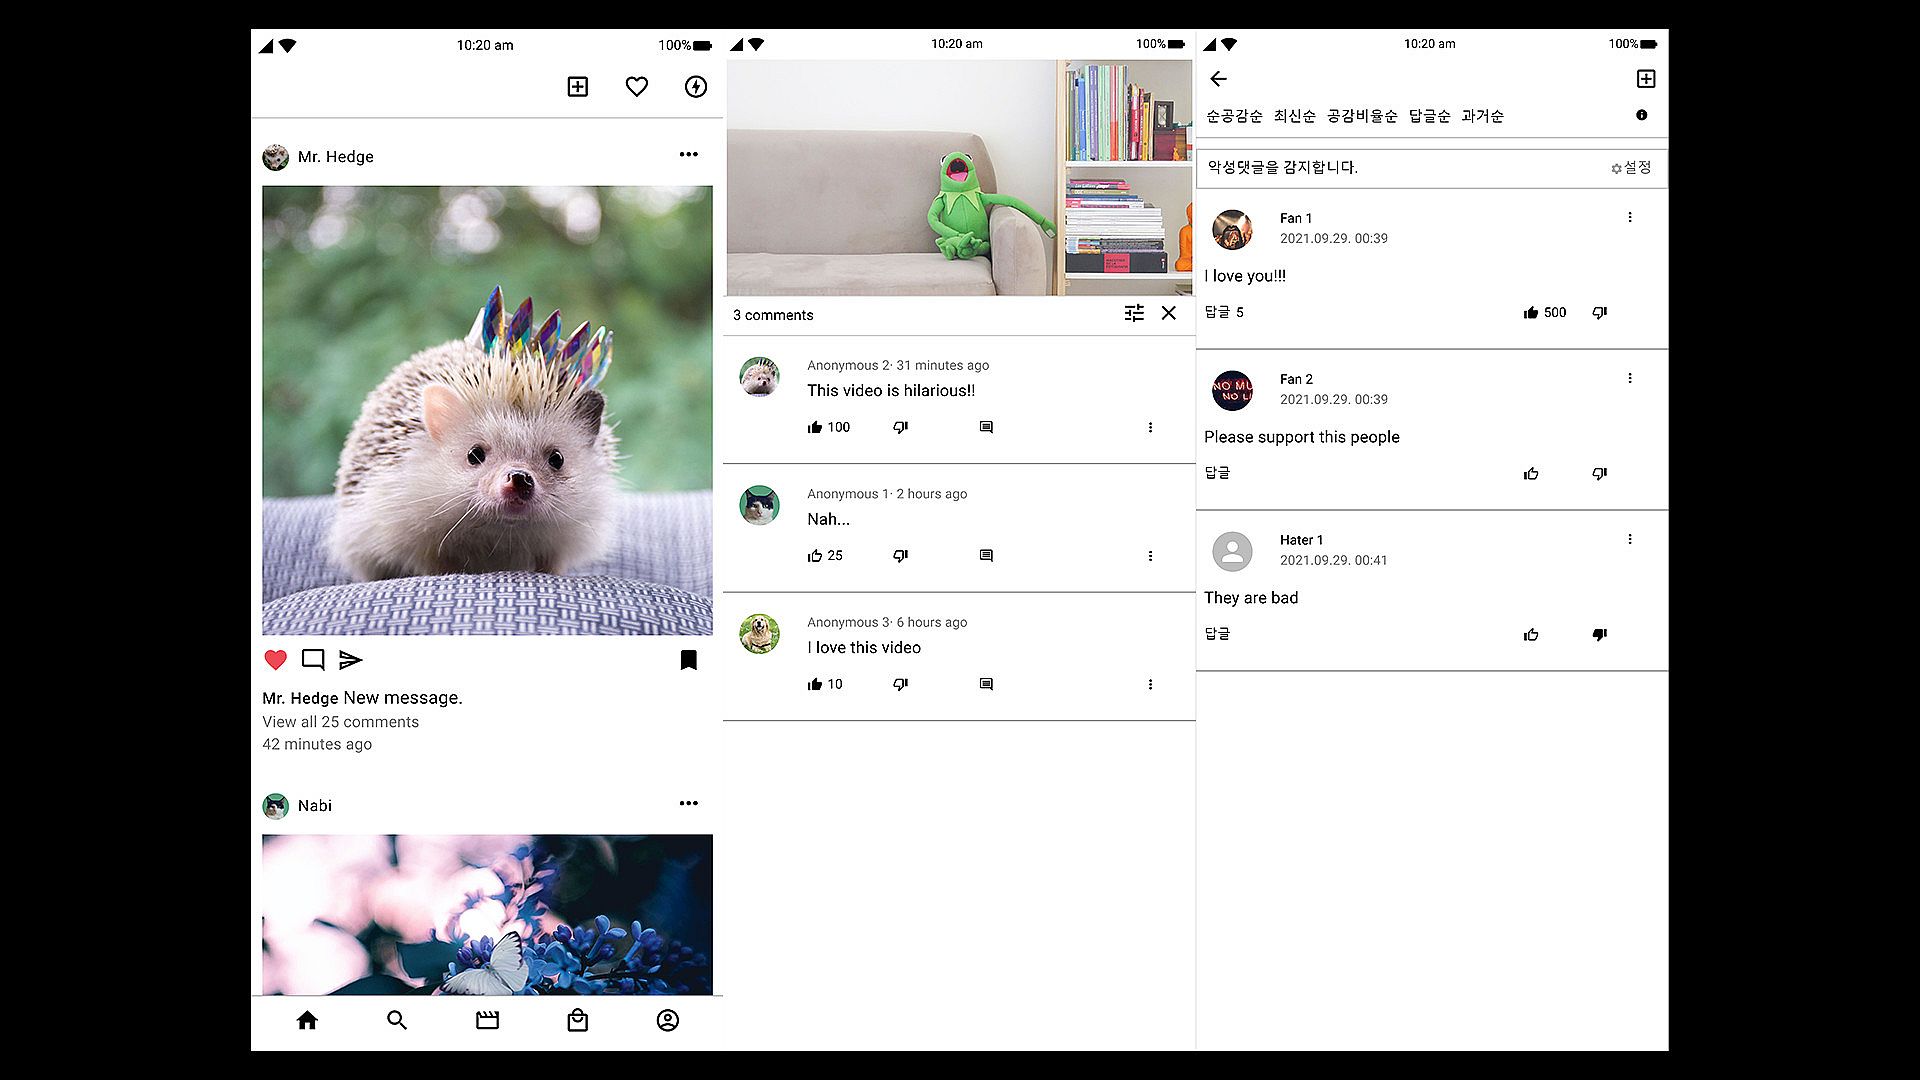Open vertical dots menu on Fan 1 comment
Screen dimensions: 1920x1080
point(1630,218)
